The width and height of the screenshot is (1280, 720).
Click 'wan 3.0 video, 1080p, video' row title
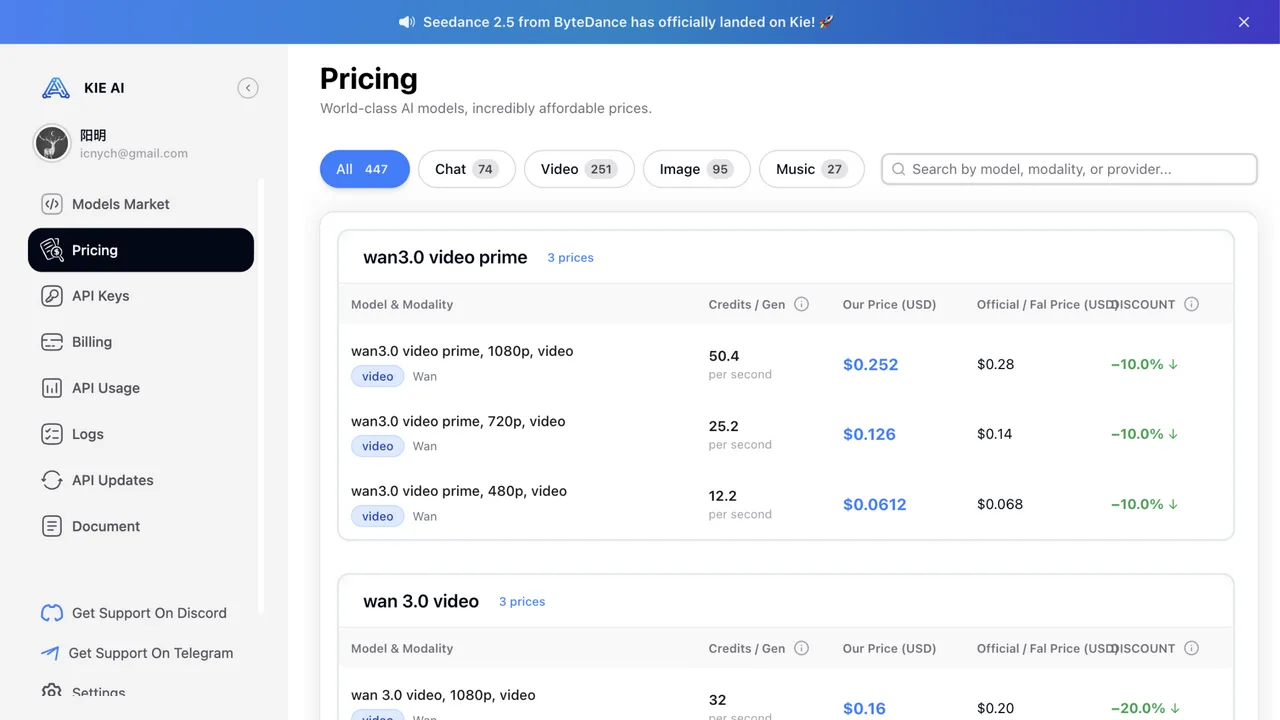tap(443, 695)
